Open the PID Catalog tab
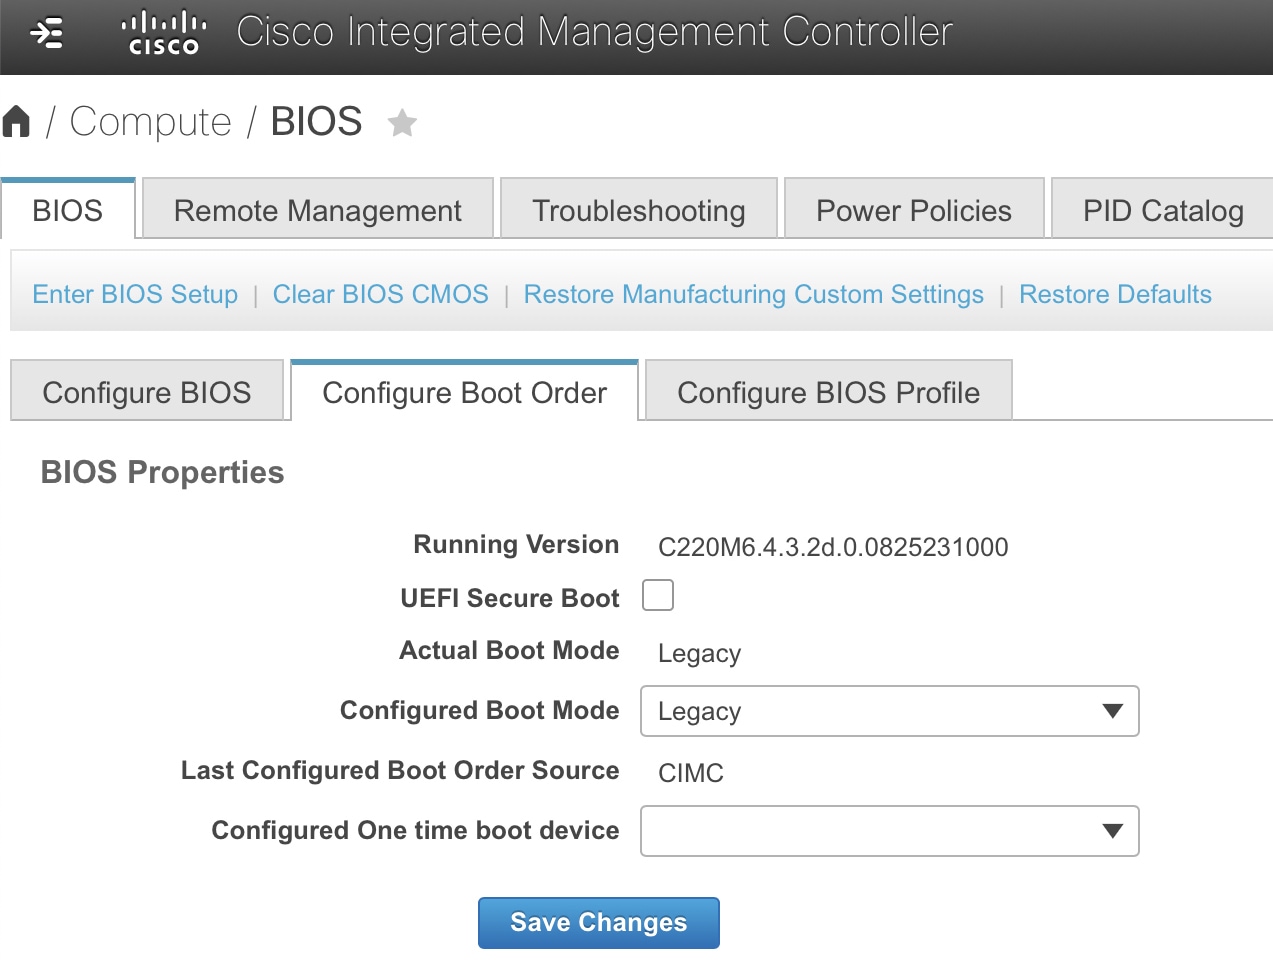1273x963 pixels. 1162,210
